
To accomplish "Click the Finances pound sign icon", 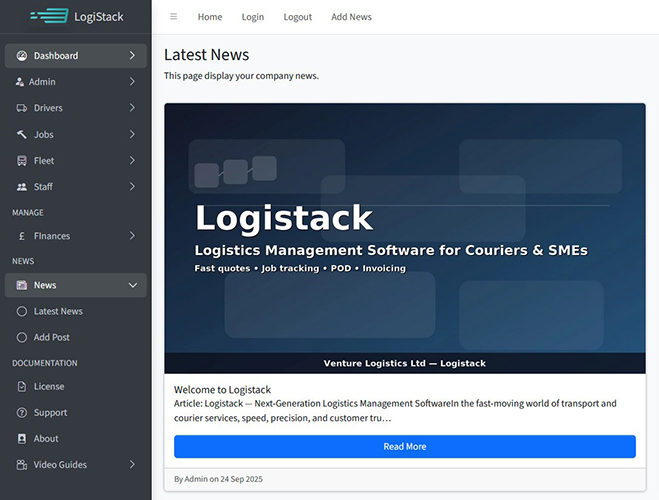I will point(22,236).
